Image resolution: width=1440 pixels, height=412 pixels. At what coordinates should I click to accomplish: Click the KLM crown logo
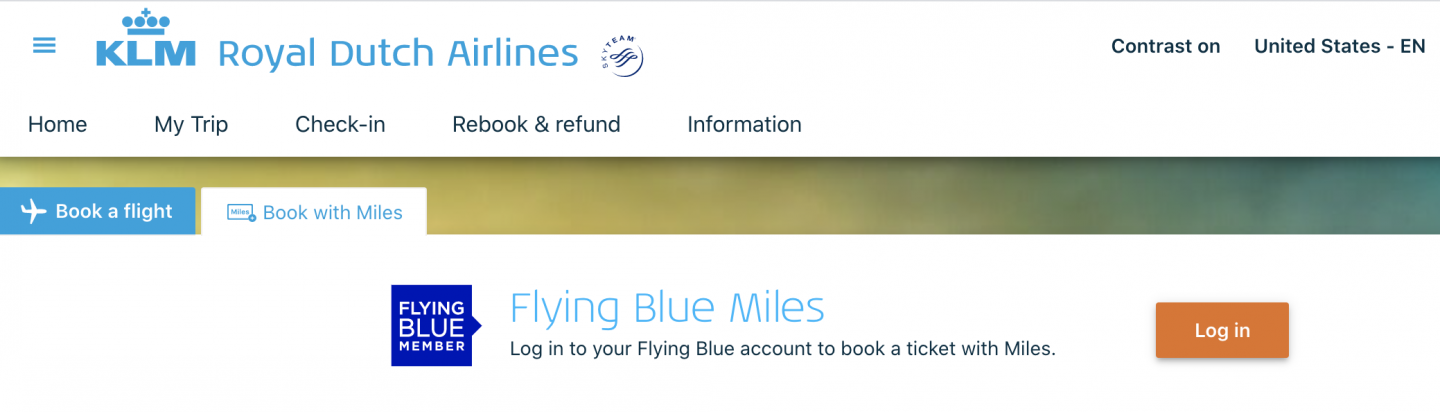pyautogui.click(x=145, y=40)
